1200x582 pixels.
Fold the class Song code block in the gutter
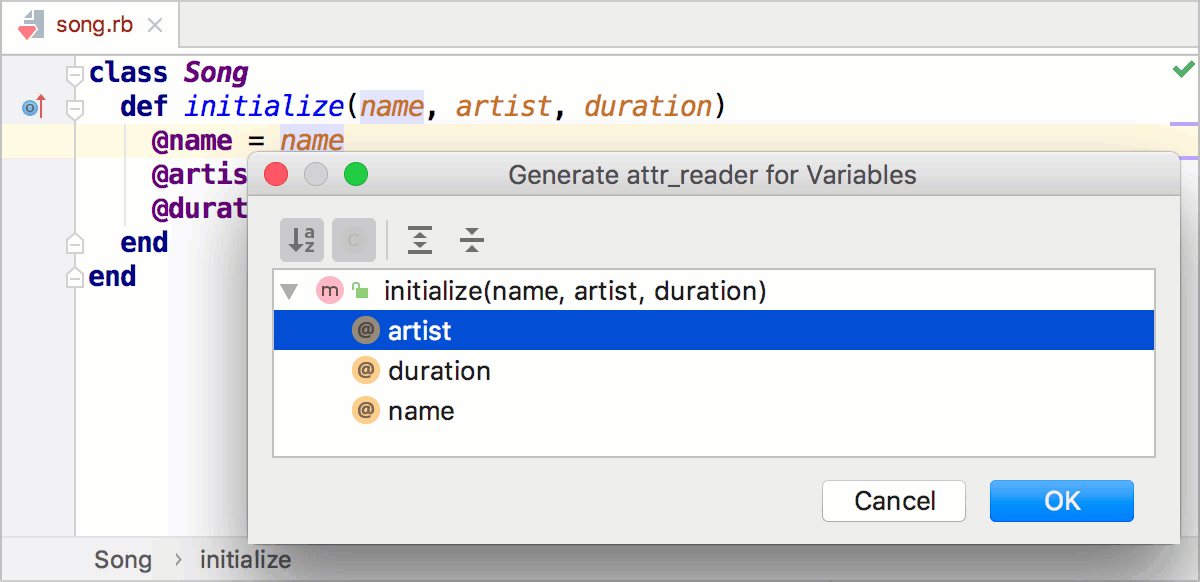tap(74, 72)
